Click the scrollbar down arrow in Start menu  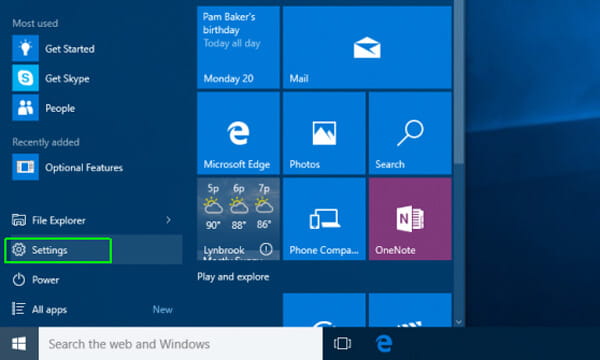tap(459, 323)
